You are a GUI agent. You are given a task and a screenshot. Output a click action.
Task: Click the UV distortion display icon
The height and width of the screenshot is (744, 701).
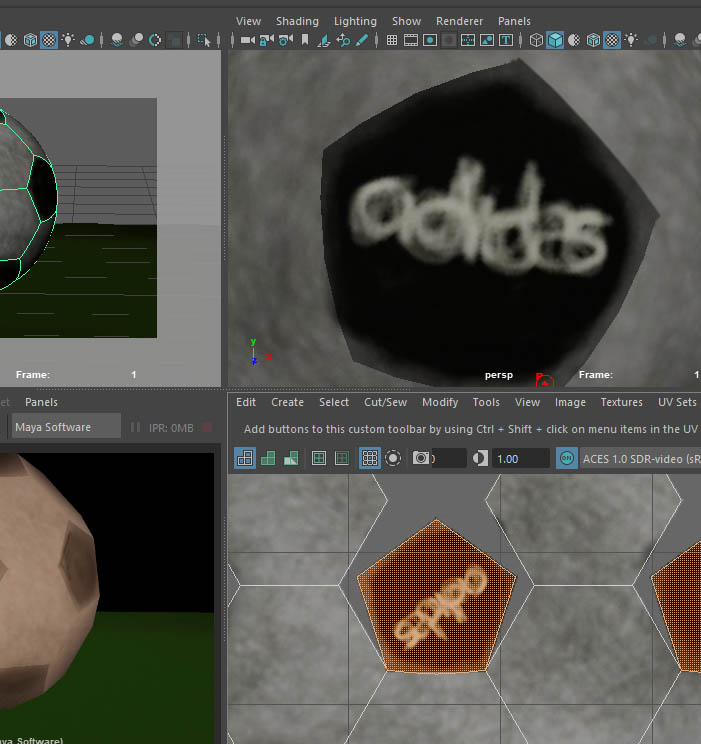[291, 458]
